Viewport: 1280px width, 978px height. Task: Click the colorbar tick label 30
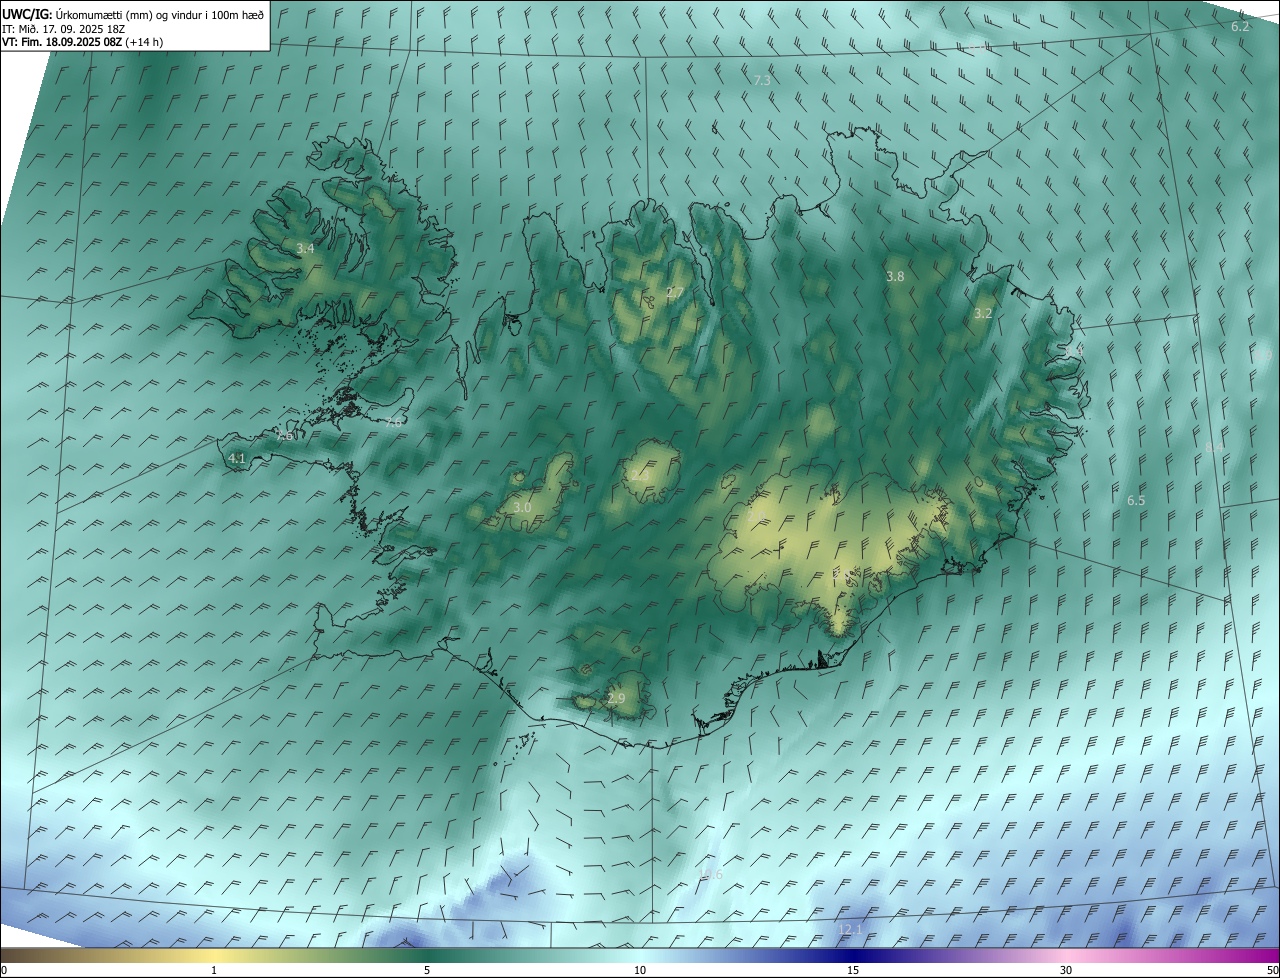click(1066, 970)
